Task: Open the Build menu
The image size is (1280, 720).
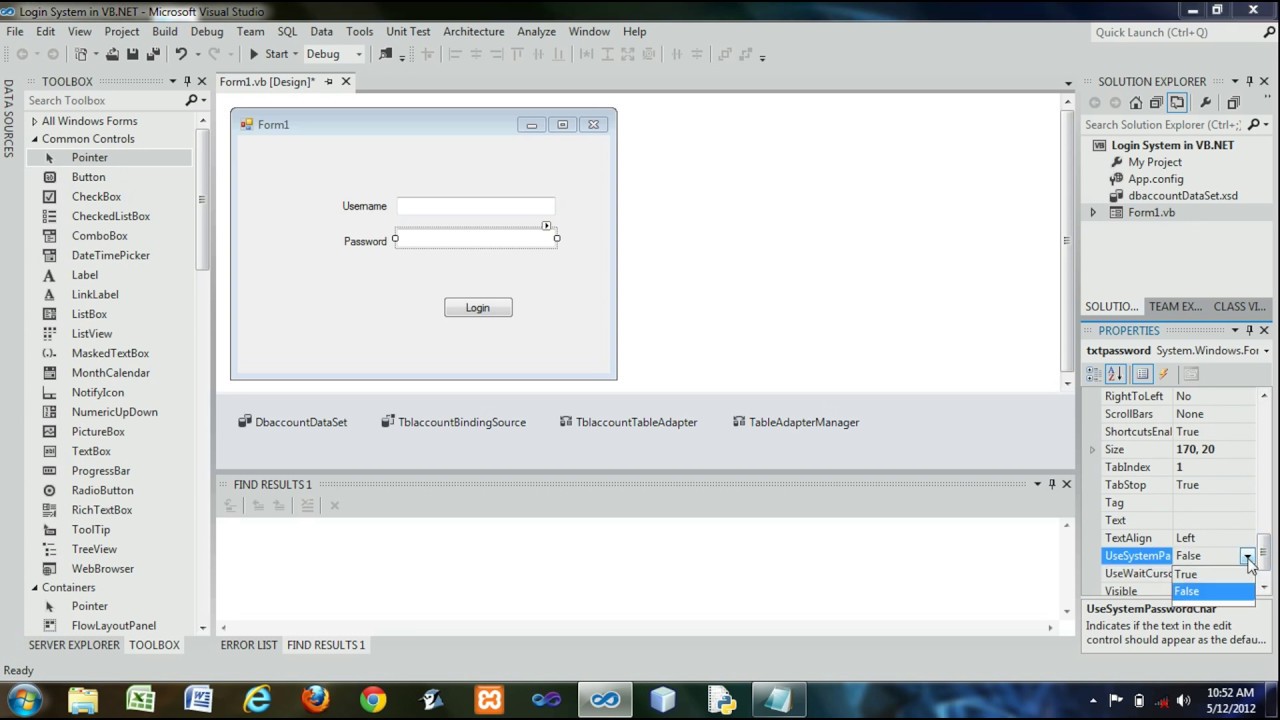Action: (x=165, y=31)
